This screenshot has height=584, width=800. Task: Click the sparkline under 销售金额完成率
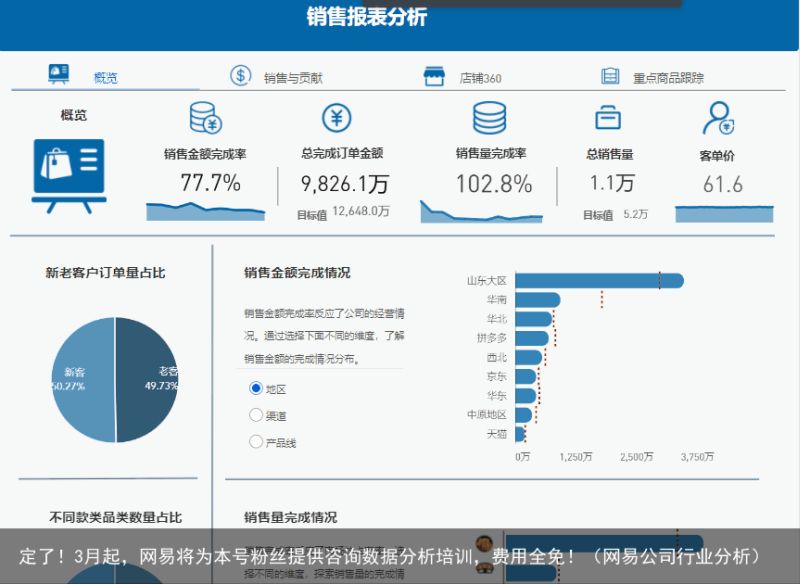click(x=206, y=212)
